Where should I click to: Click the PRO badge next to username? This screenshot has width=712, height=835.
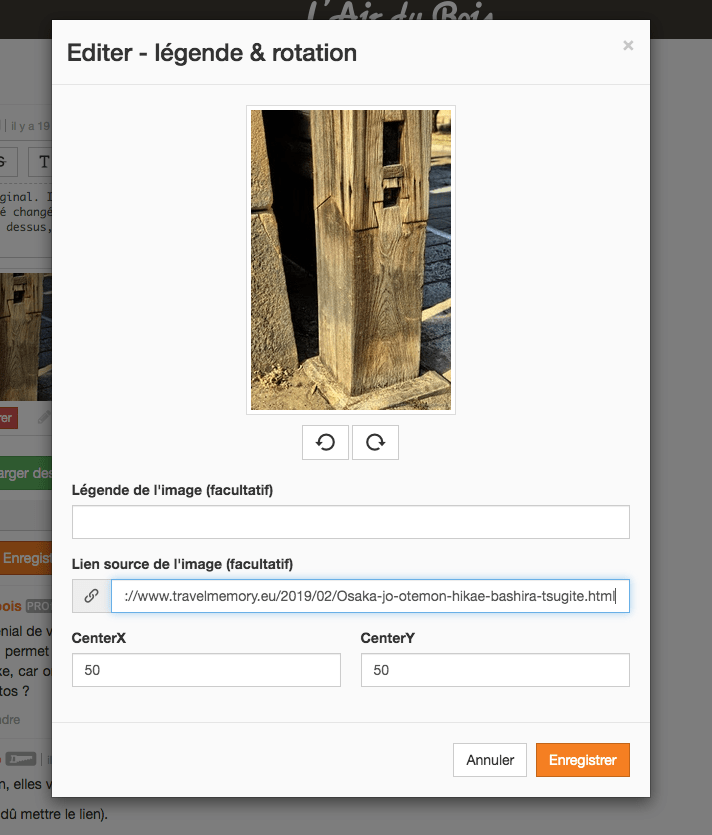point(38,606)
